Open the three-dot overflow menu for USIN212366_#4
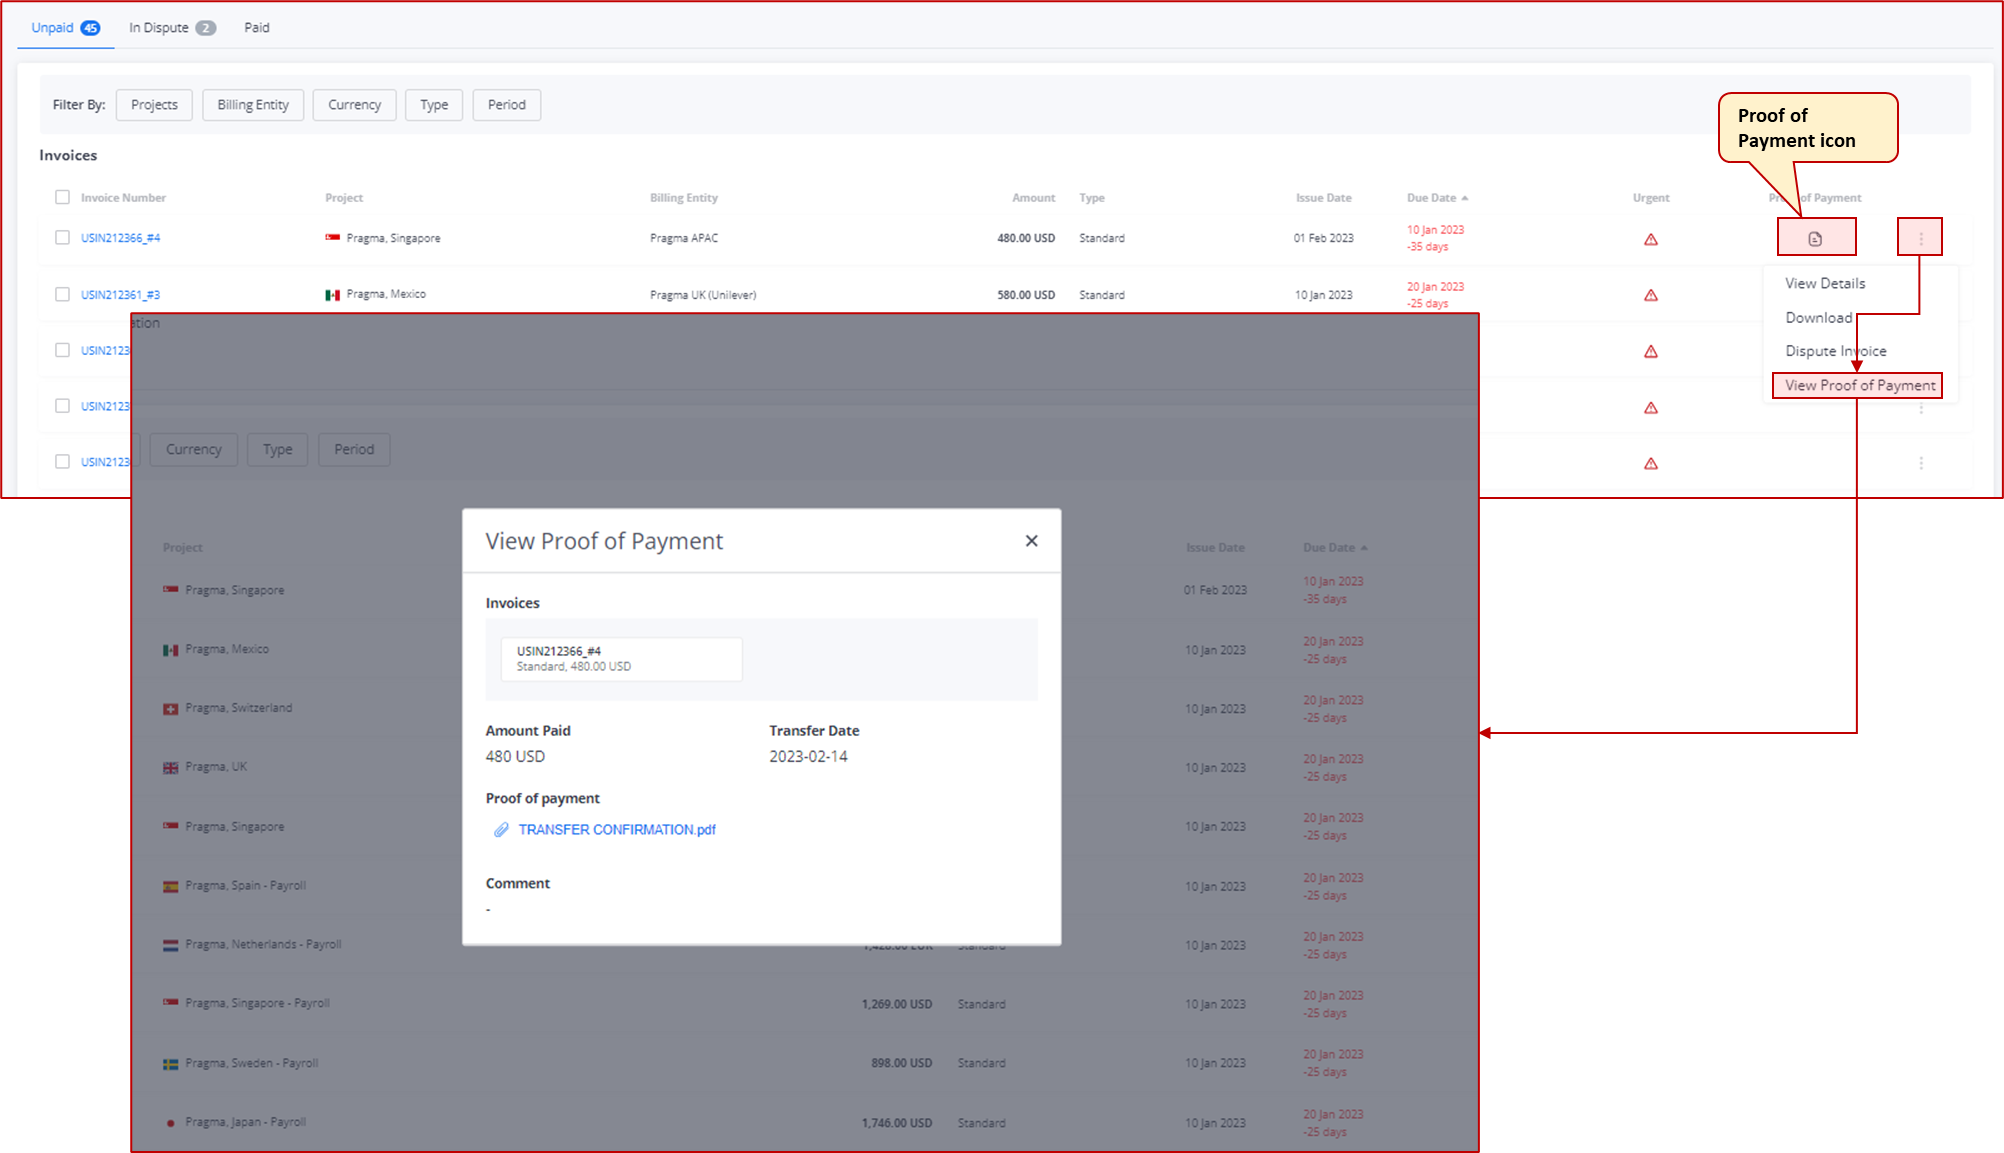The height and width of the screenshot is (1153, 2004). click(x=1920, y=237)
